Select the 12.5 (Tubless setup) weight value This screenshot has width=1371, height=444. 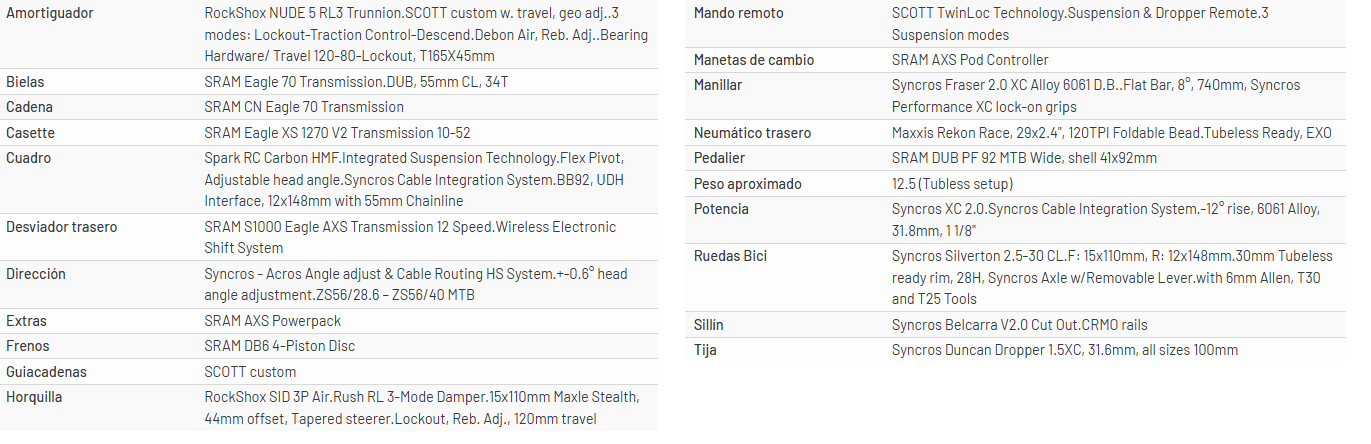tap(952, 184)
